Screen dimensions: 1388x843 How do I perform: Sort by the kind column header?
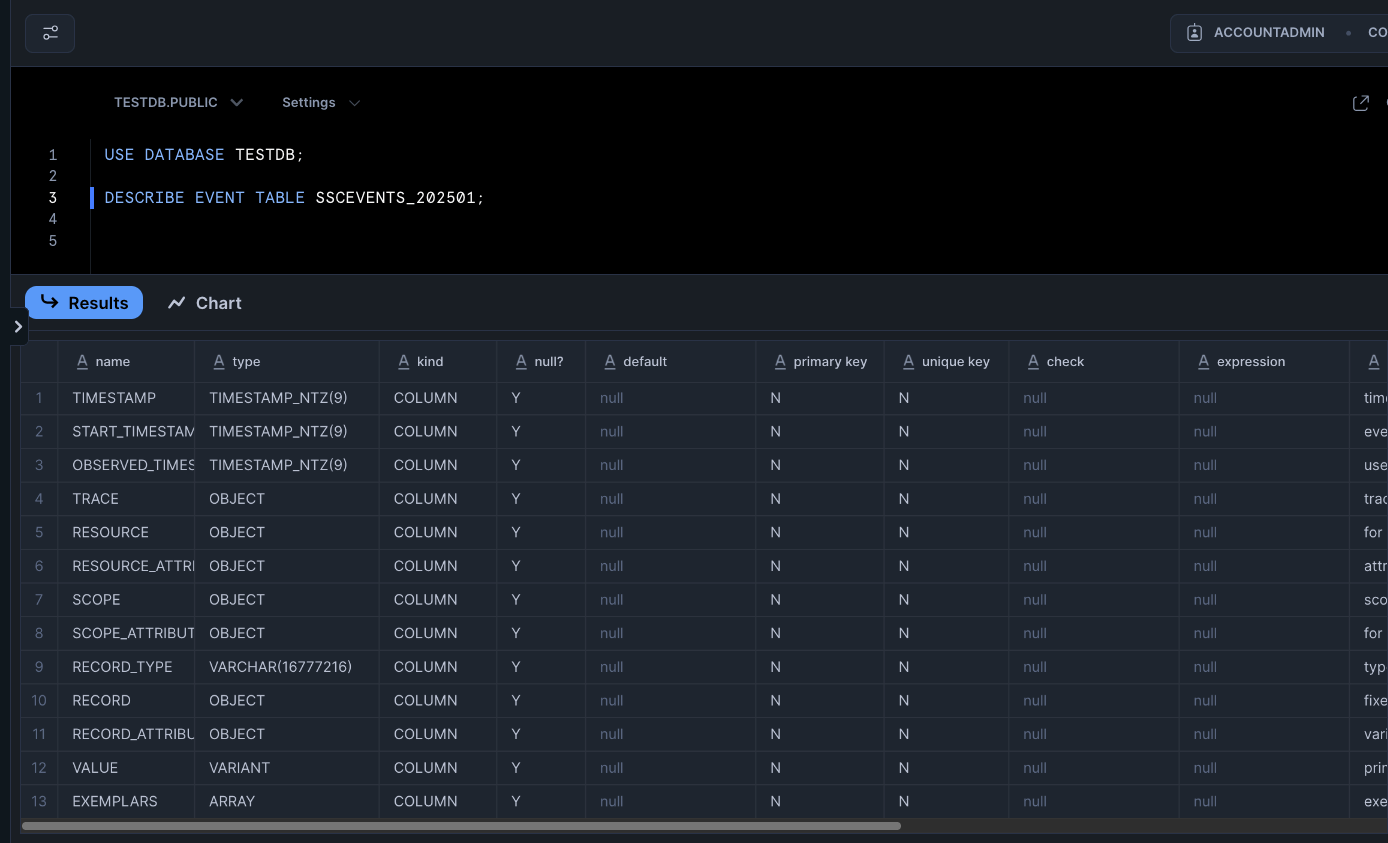tap(430, 362)
